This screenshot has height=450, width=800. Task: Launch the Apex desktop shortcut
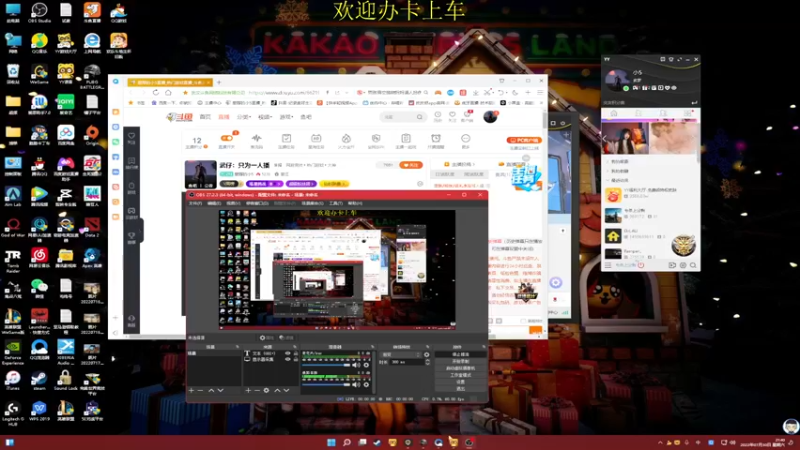(92, 258)
